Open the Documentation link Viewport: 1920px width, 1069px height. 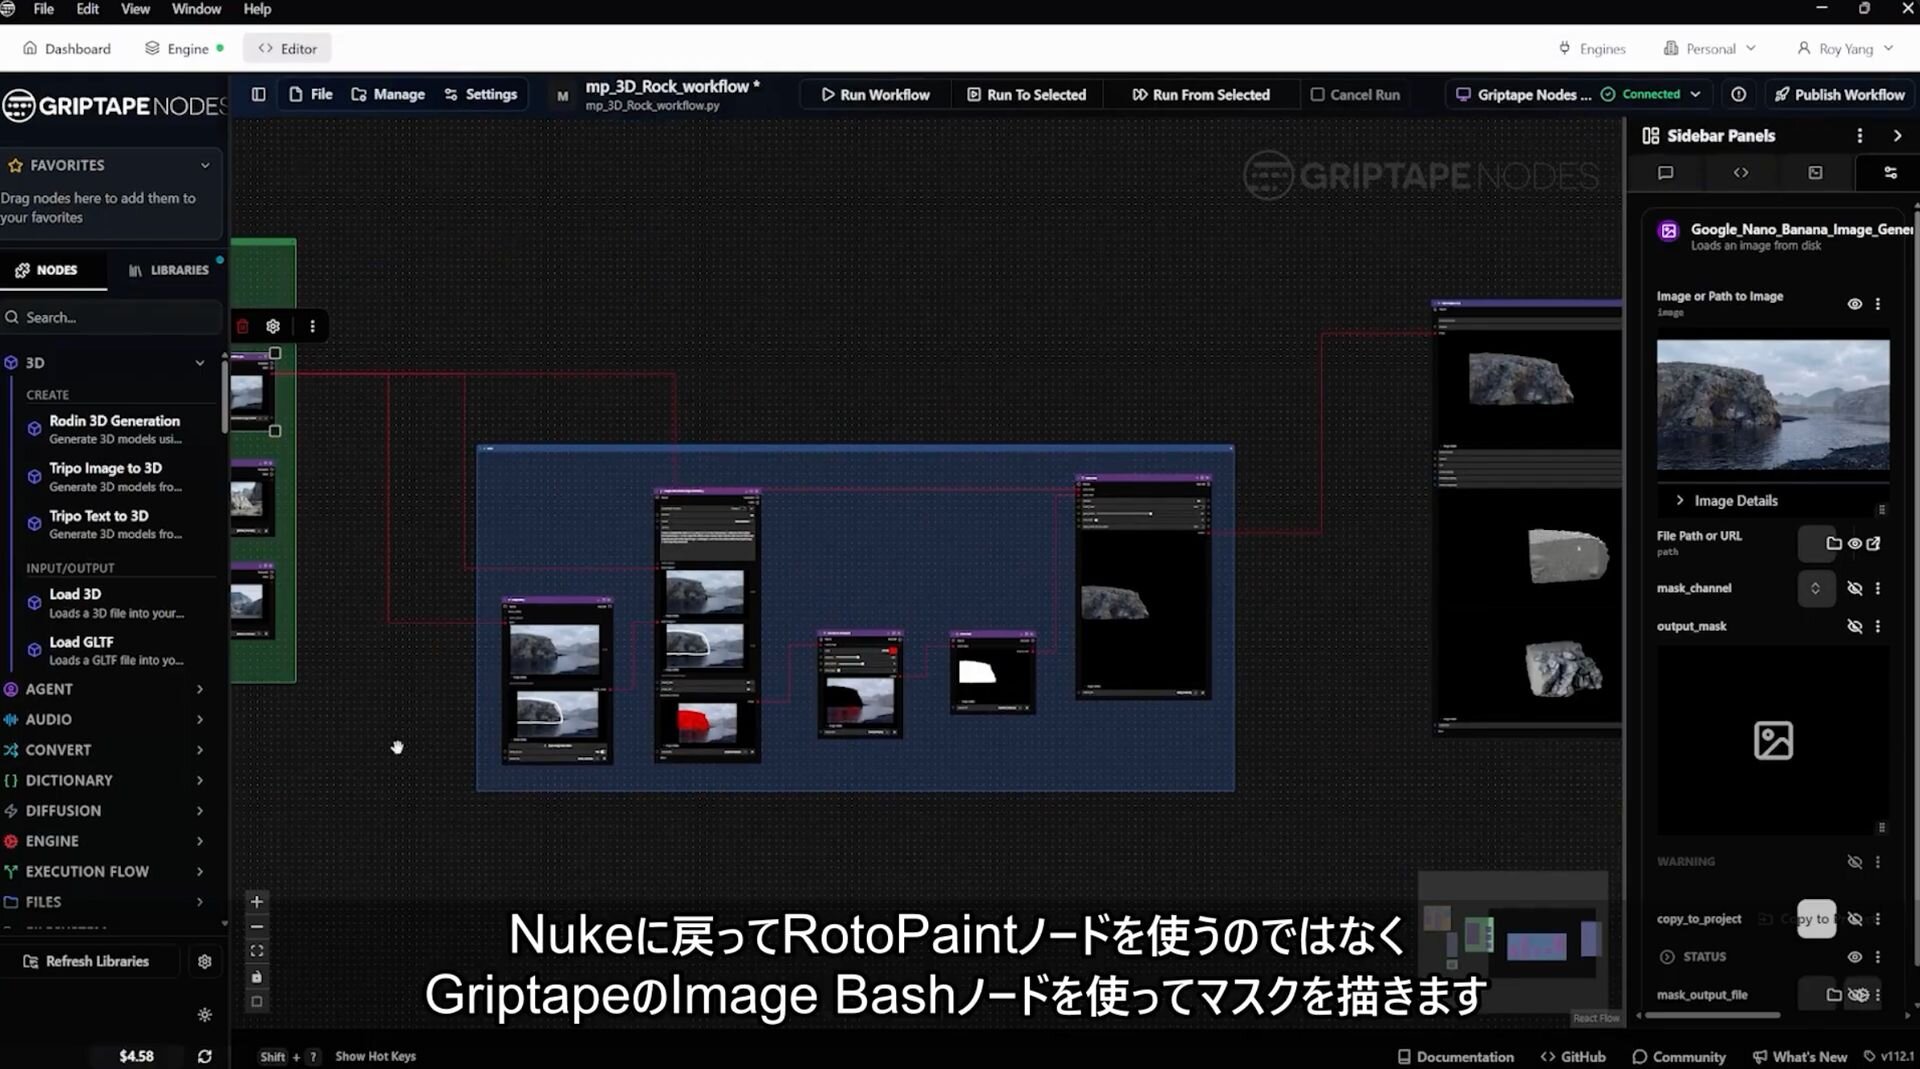coord(1455,1056)
